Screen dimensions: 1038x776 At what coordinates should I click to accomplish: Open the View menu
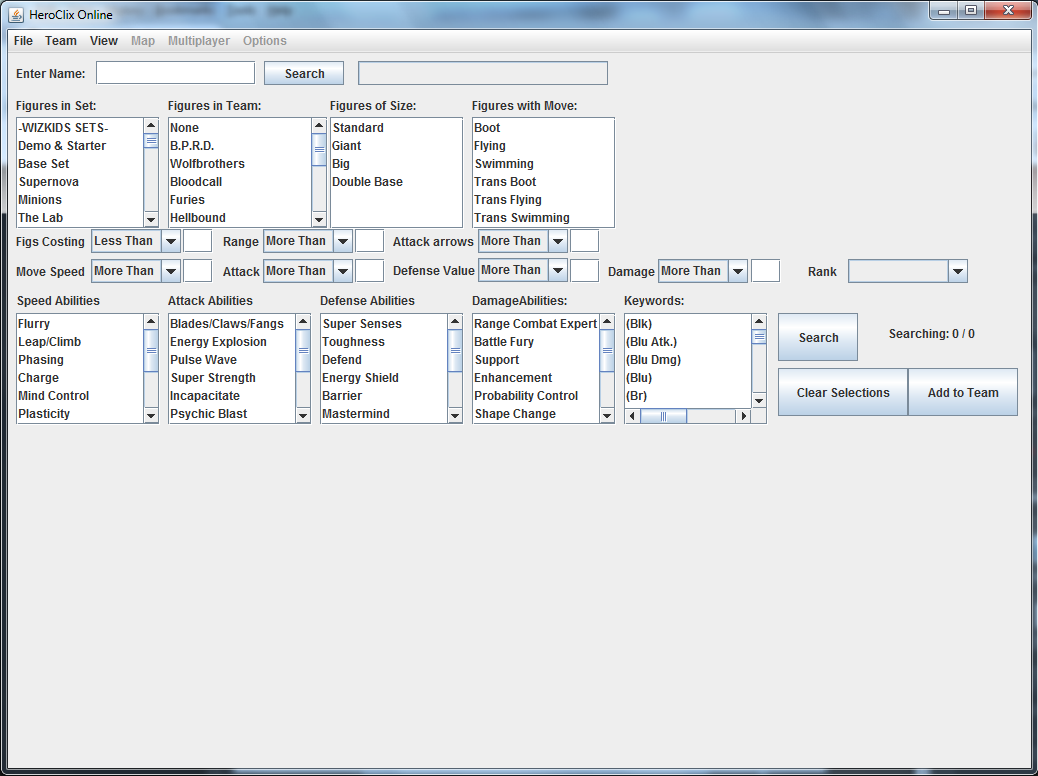[104, 40]
